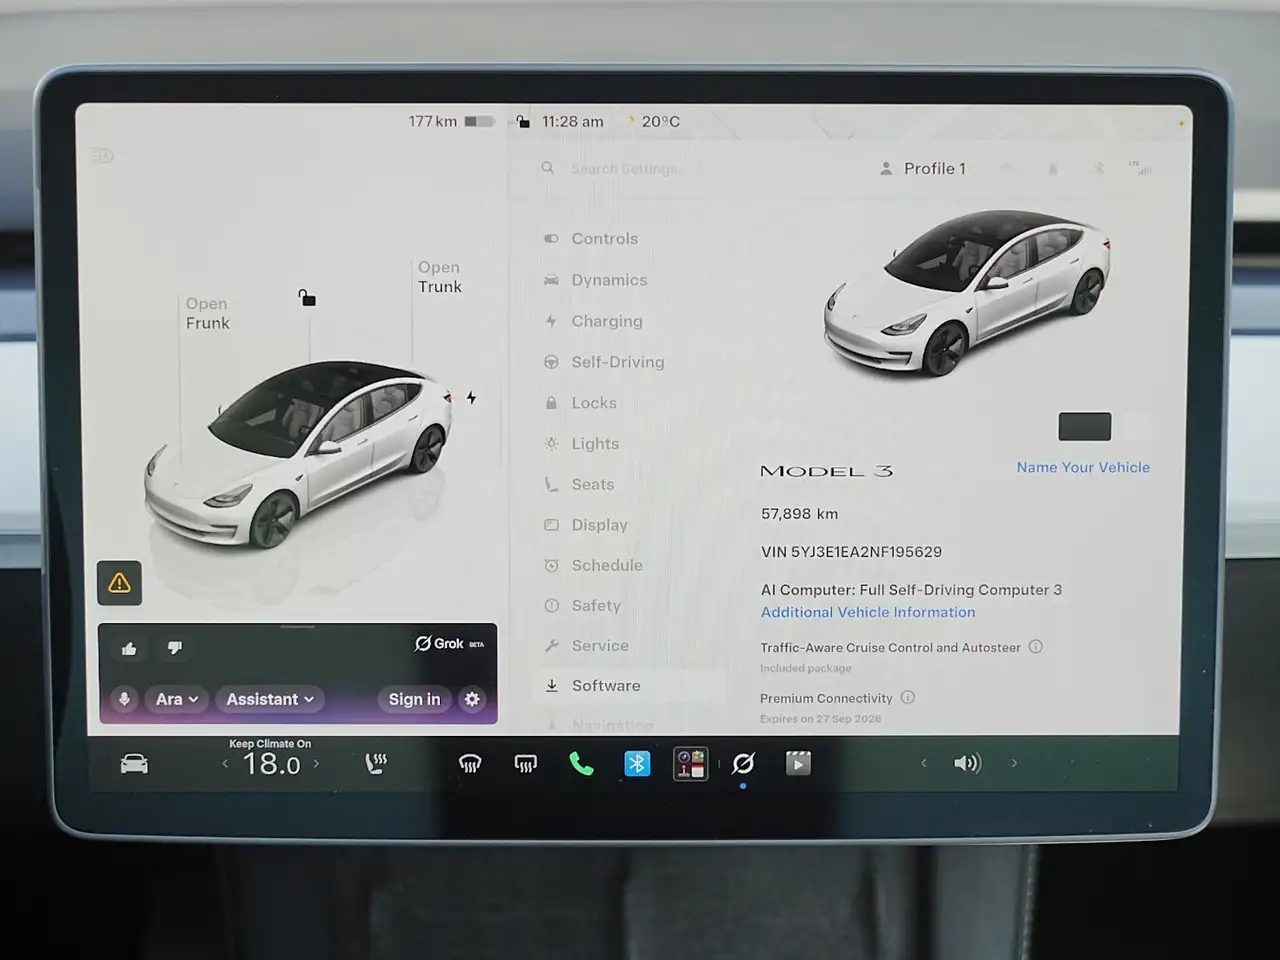The width and height of the screenshot is (1280, 960).
Task: Select the white color swatch
Action: click(1136, 427)
